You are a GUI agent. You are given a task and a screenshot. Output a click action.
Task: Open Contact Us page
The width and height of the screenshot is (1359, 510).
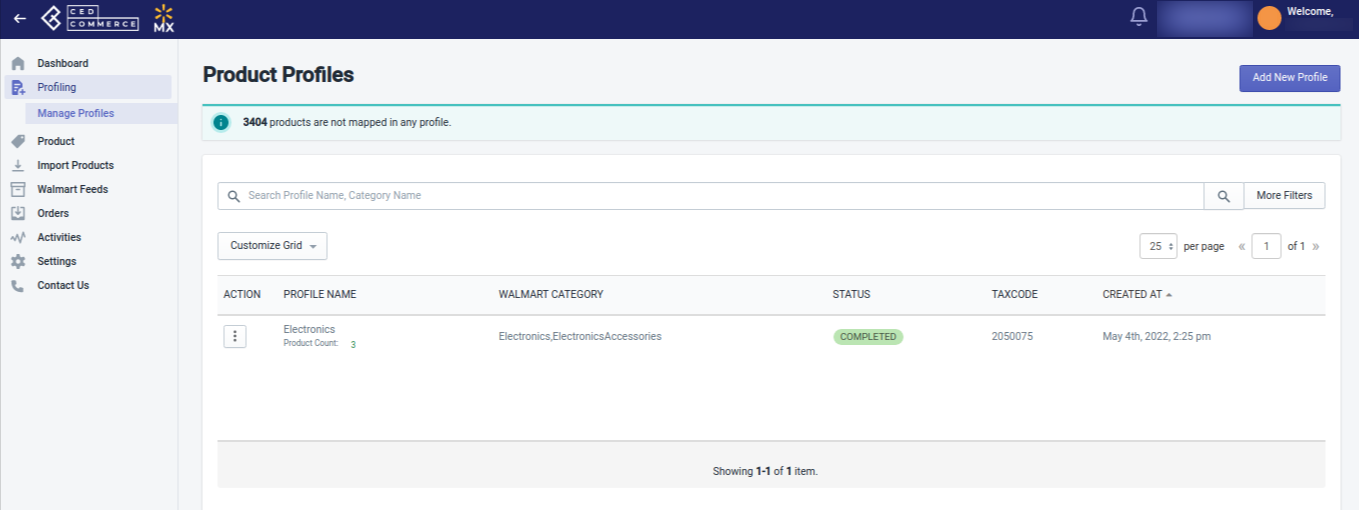point(63,285)
